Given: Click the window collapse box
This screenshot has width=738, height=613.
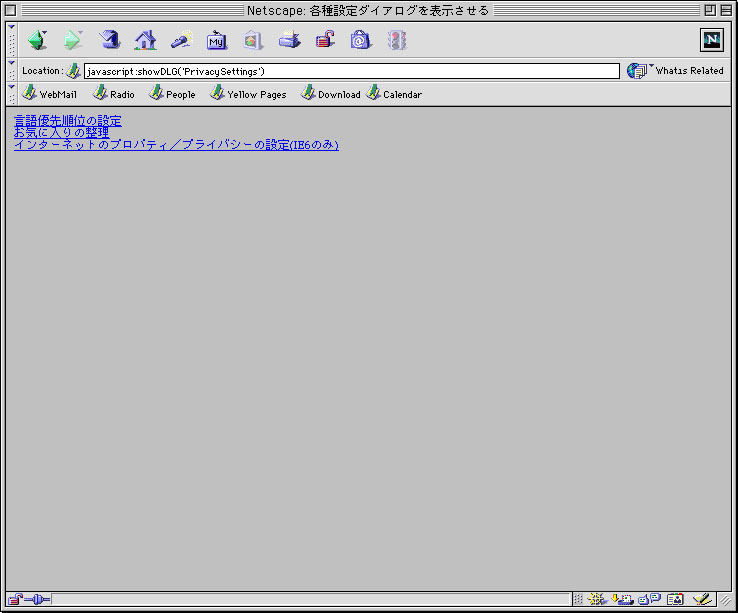Looking at the screenshot, I should coord(726,10).
